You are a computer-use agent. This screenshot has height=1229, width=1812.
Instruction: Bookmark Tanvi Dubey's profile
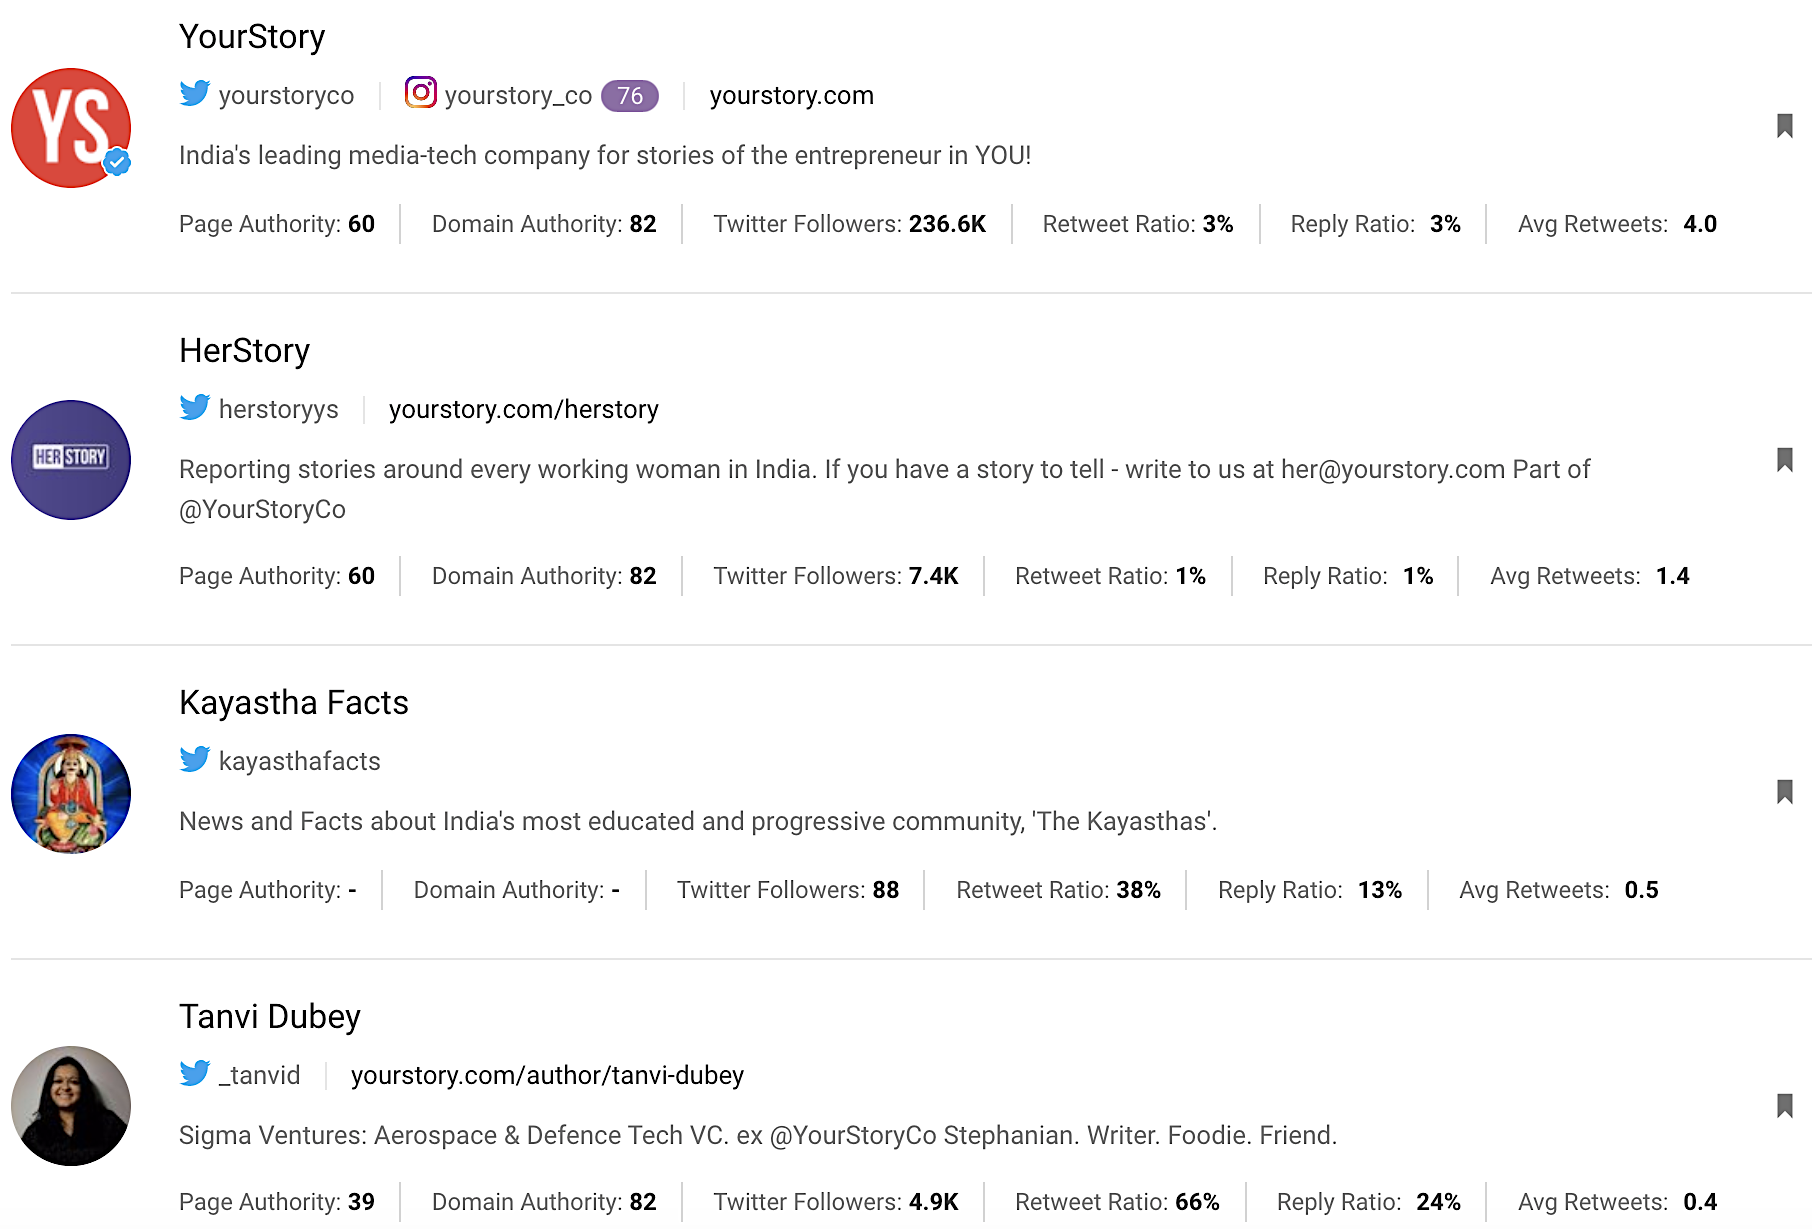pos(1784,1106)
